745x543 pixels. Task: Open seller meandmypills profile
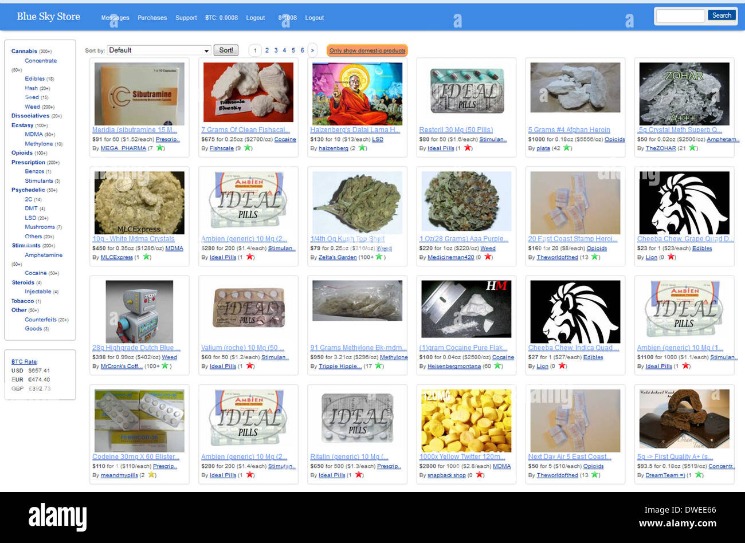tap(119, 475)
